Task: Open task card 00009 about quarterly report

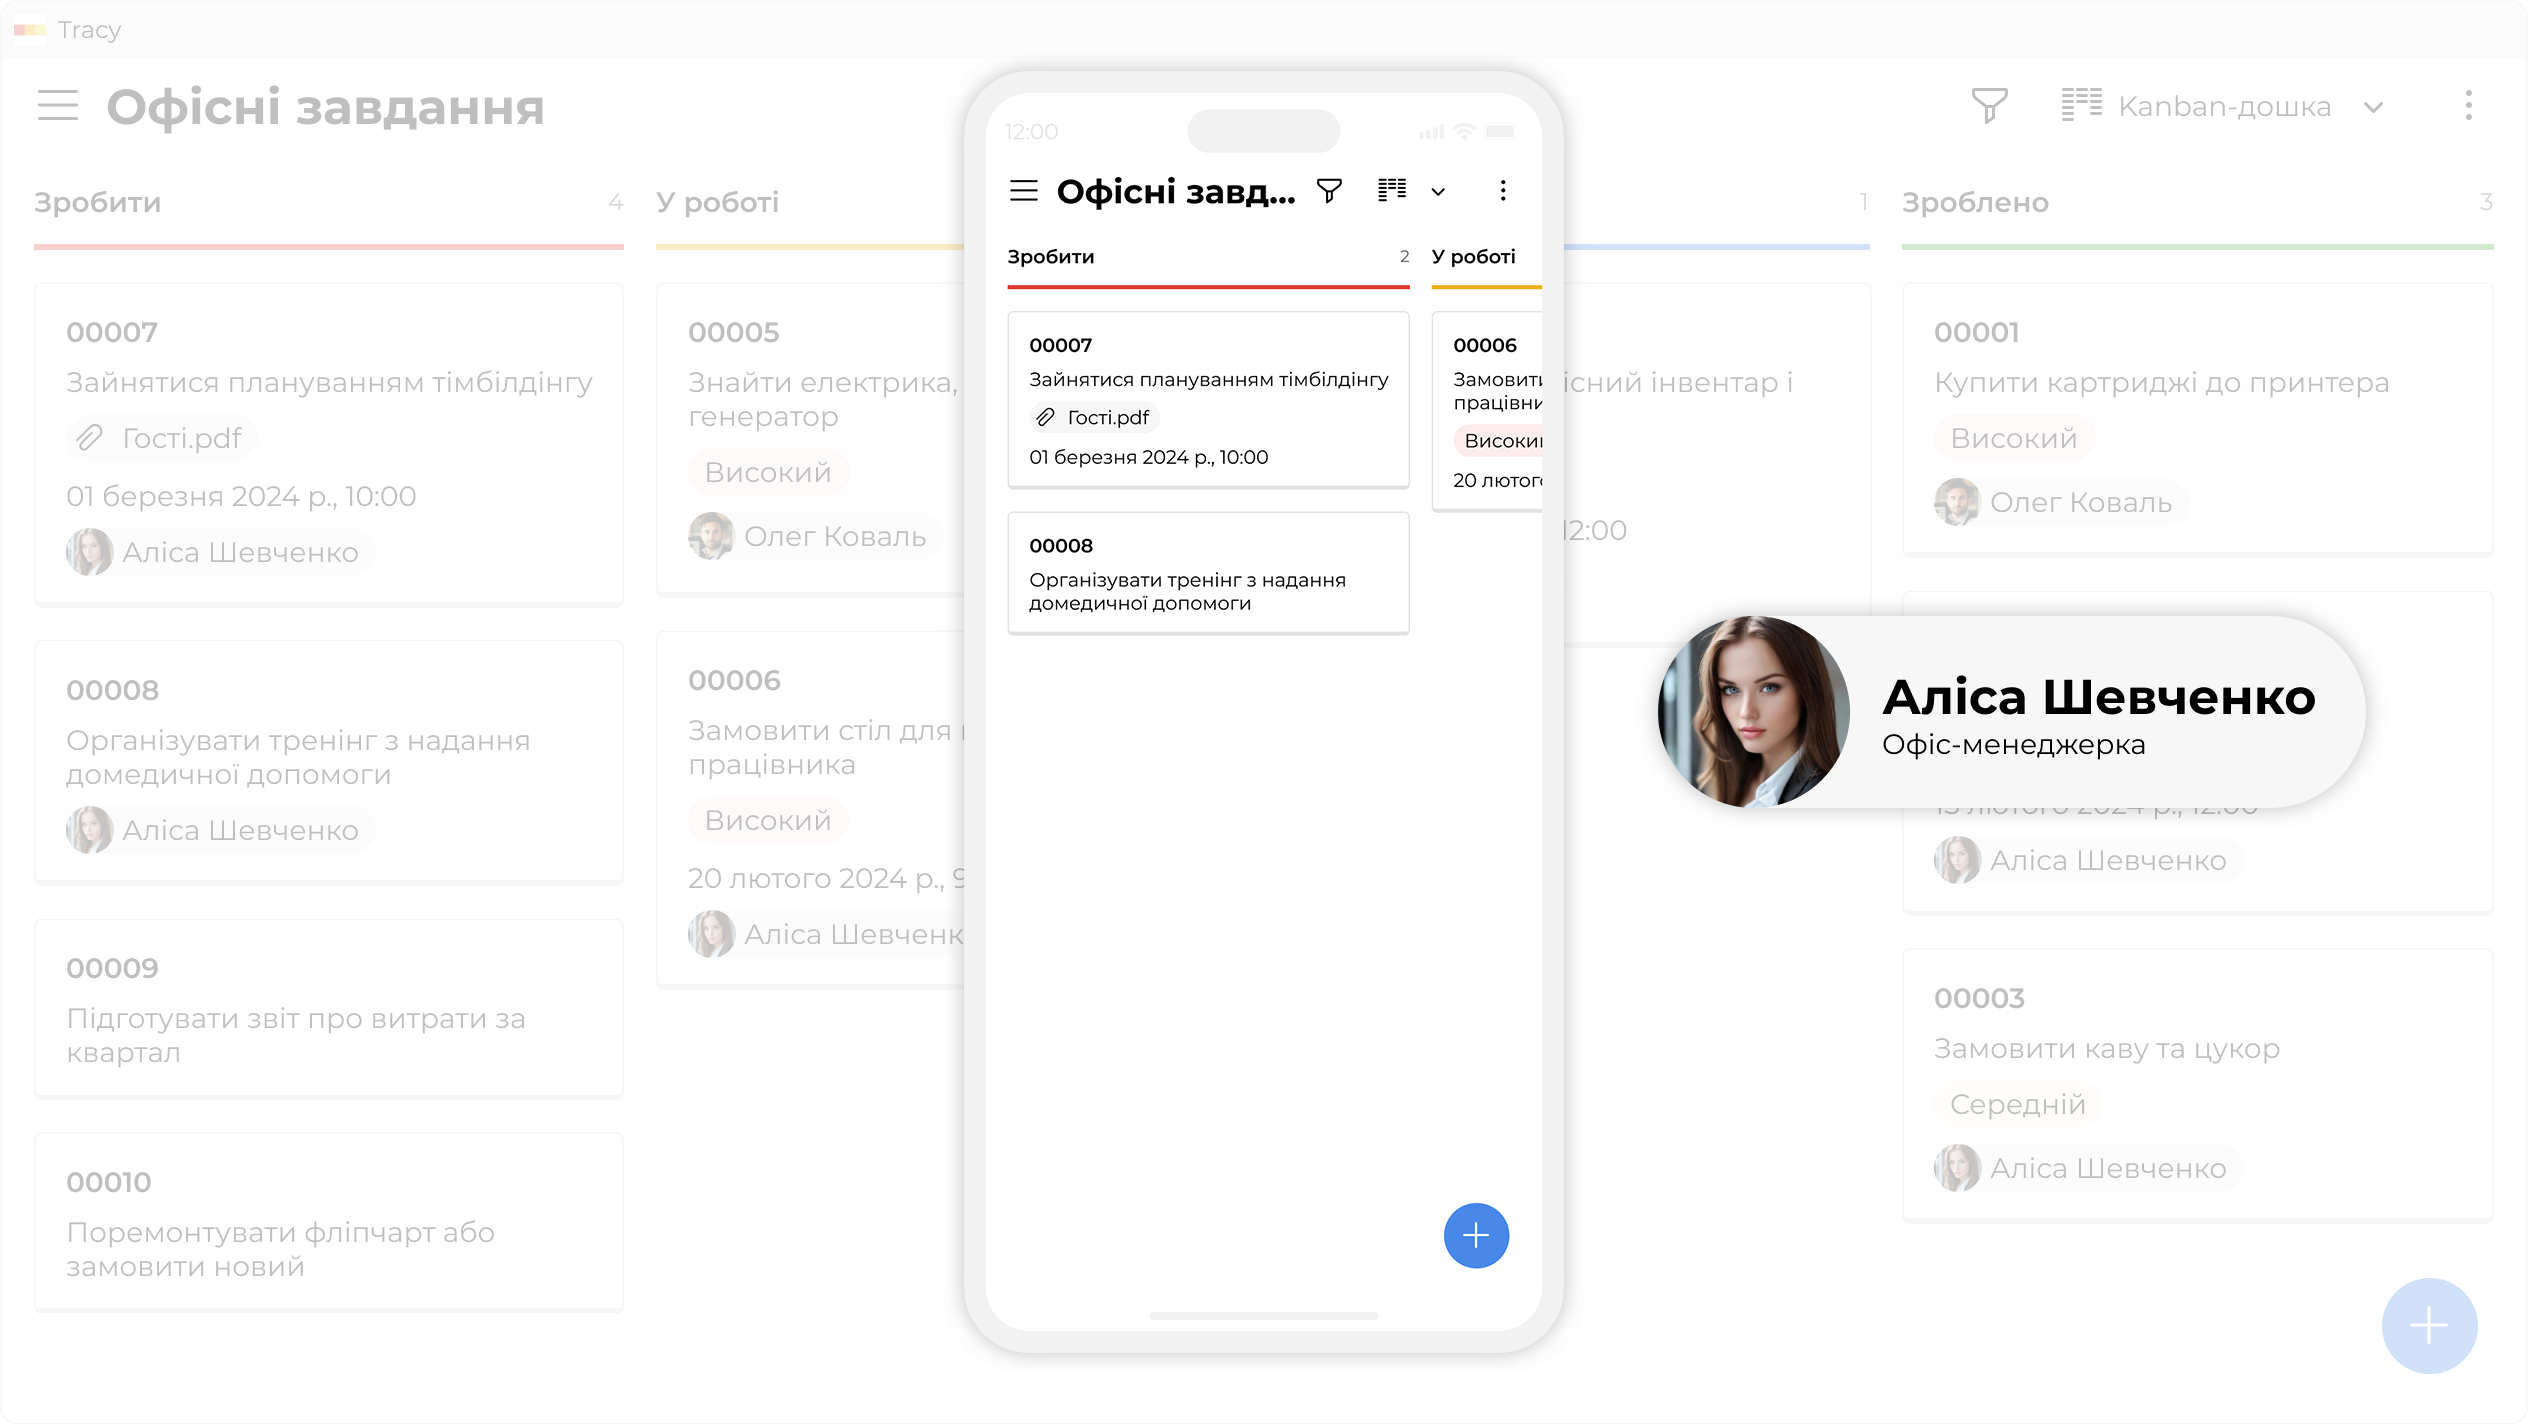Action: [328, 1008]
